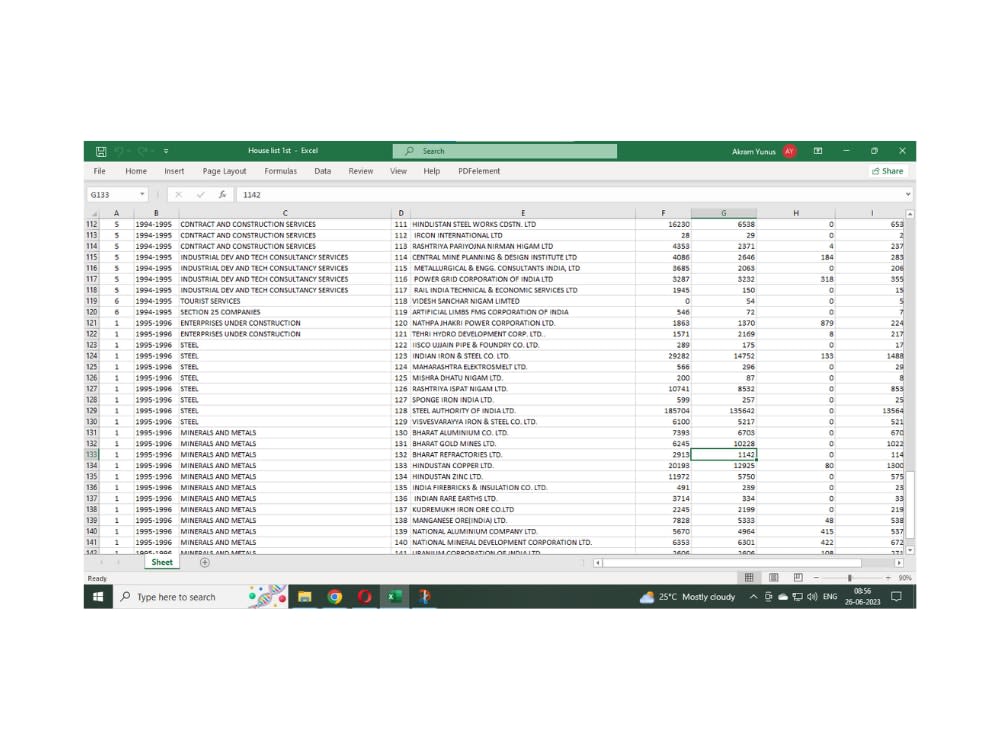1000x750 pixels.
Task: Switch to Normal view icon
Action: click(x=749, y=578)
